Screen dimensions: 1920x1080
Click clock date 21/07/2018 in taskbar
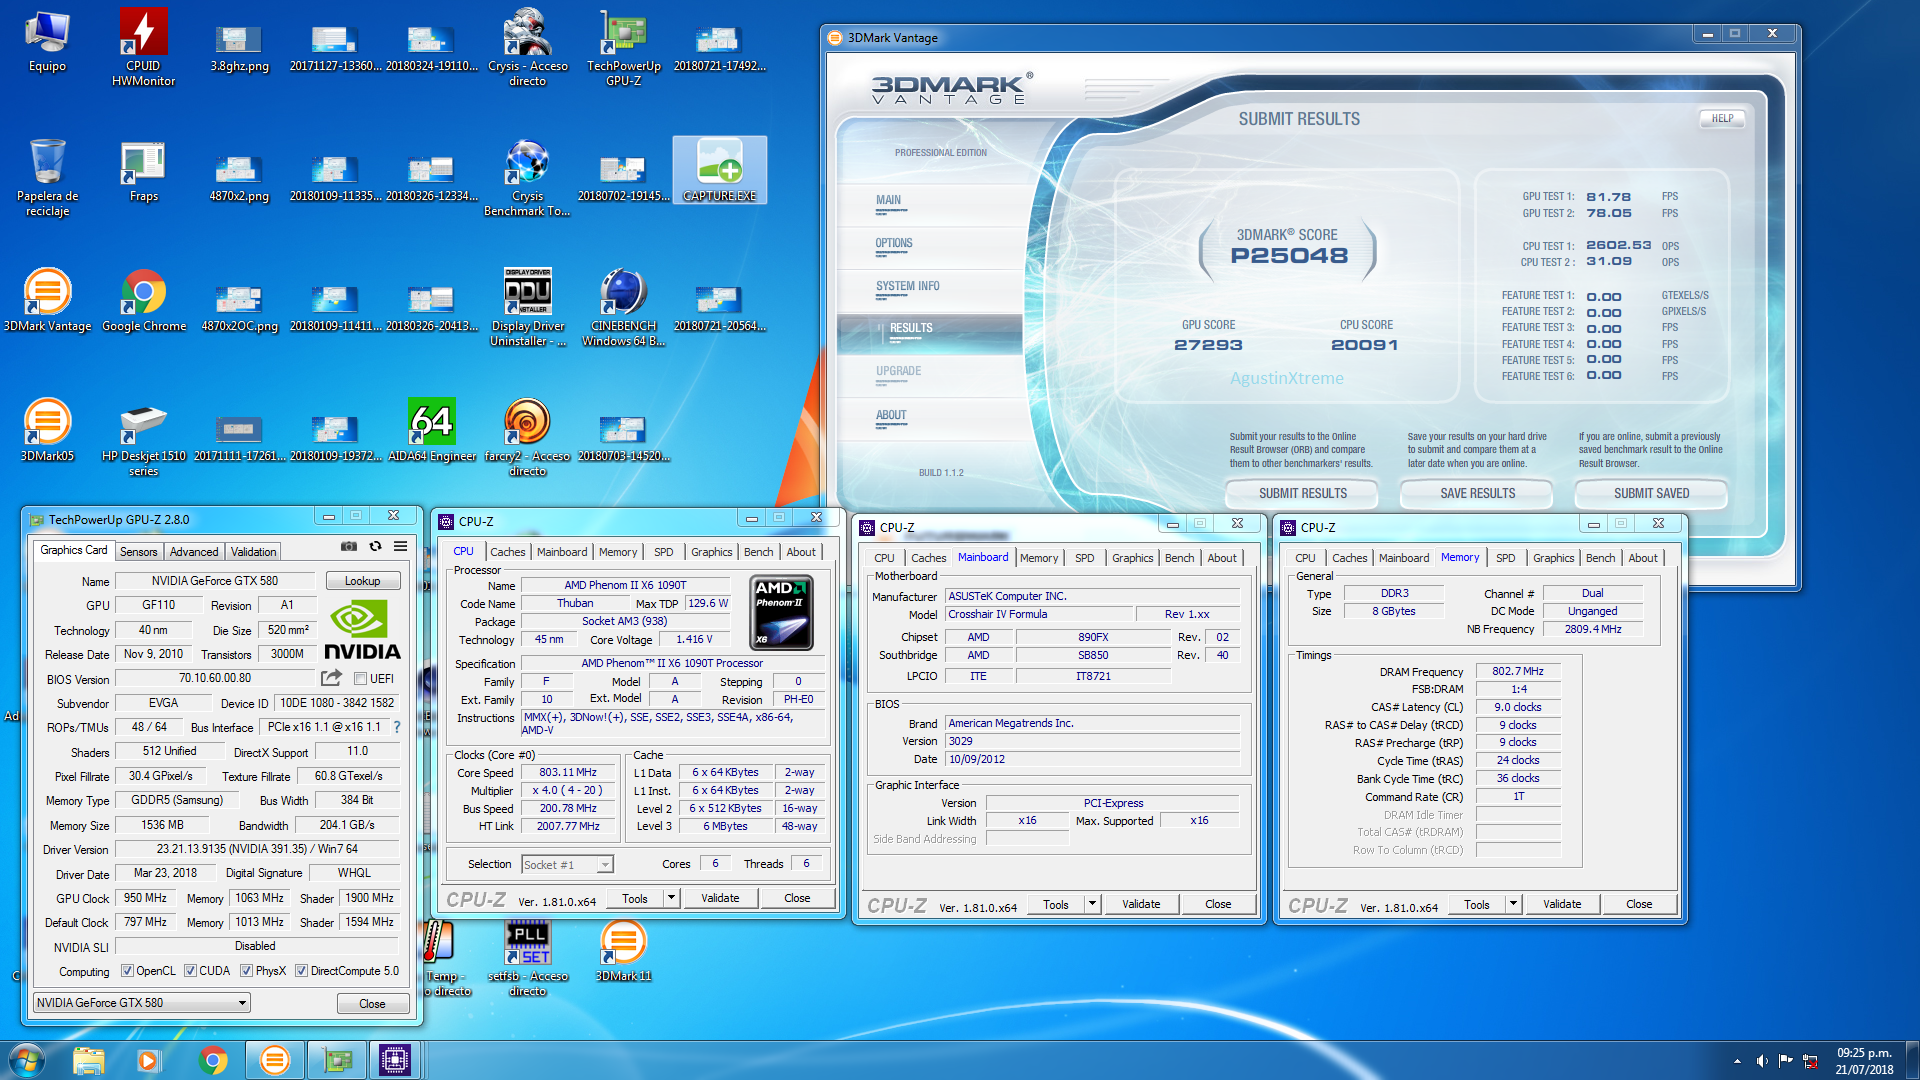[1864, 1069]
